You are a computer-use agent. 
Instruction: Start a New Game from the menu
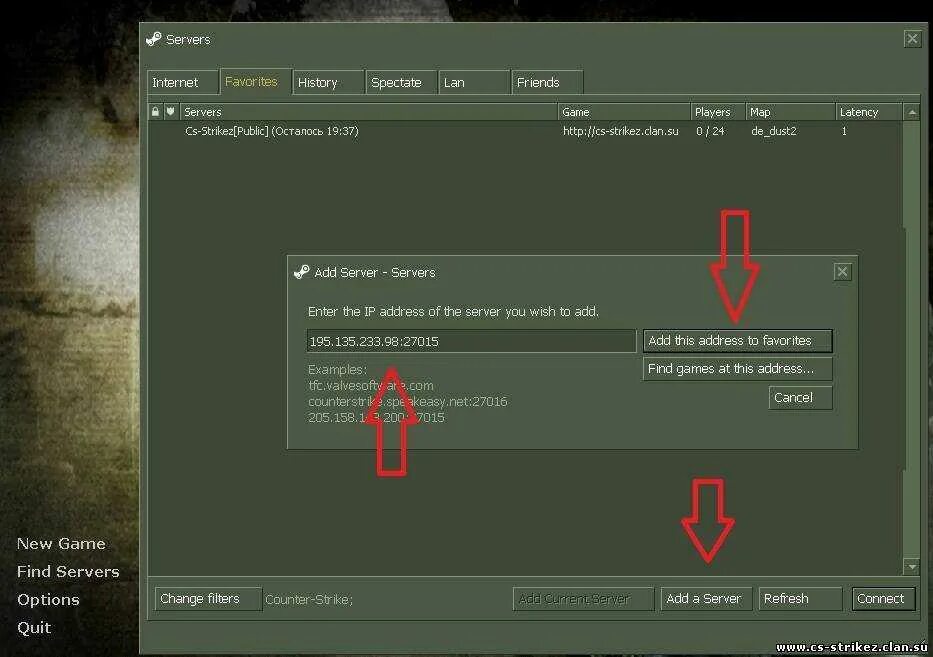[x=61, y=543]
